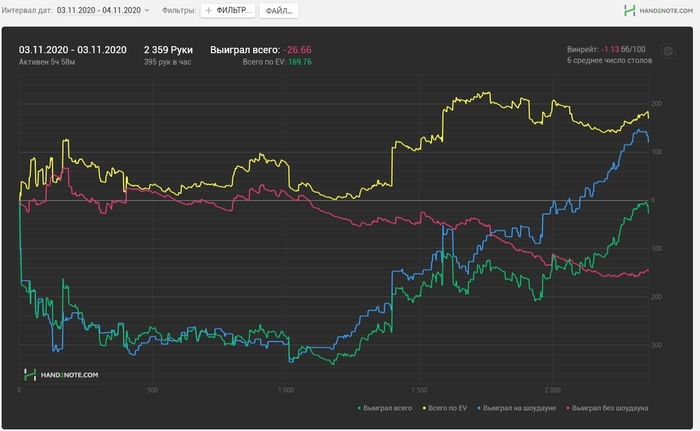Open the chart settings gear icon
The image size is (700, 431).
tap(668, 51)
